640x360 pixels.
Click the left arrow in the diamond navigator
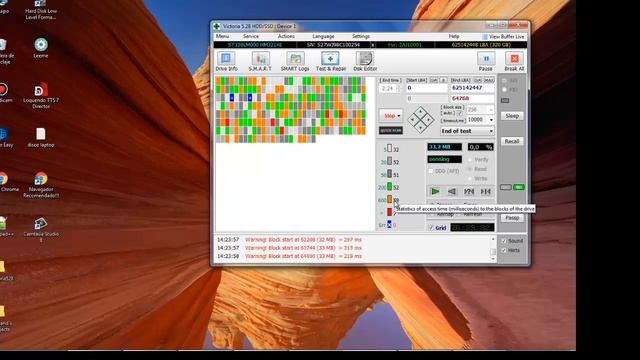[412, 120]
